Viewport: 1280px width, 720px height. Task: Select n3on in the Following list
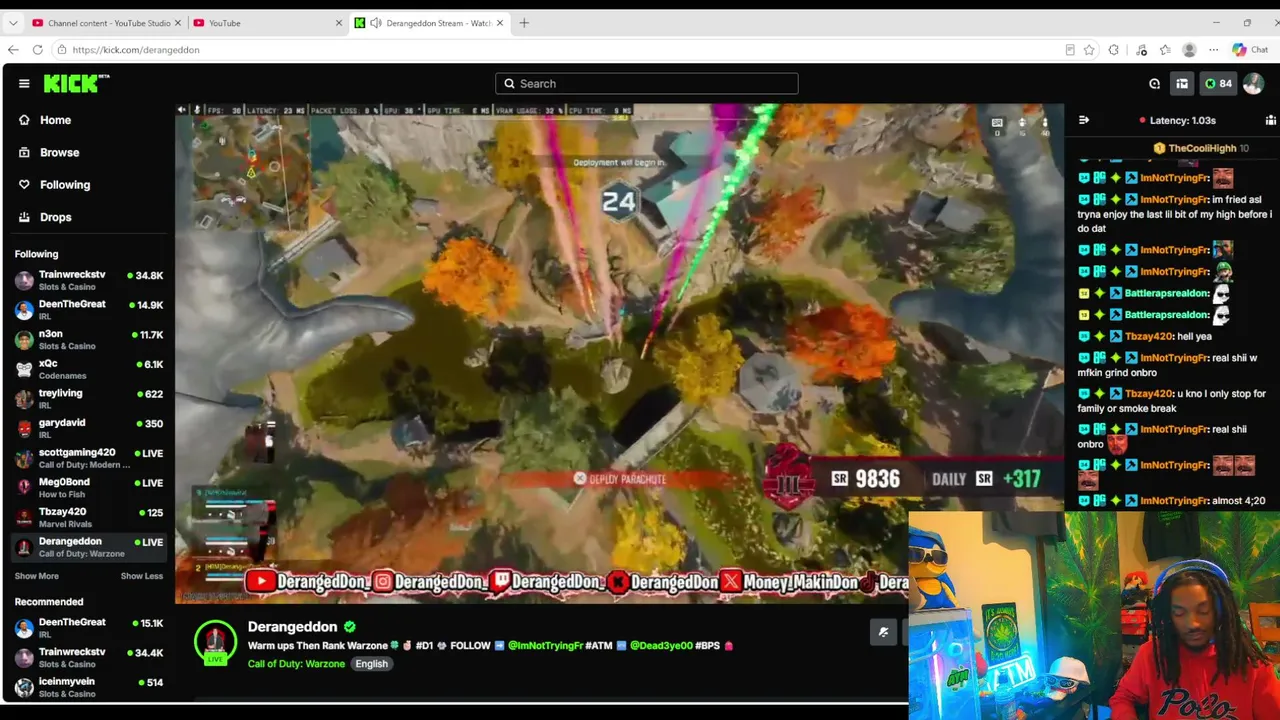pyautogui.click(x=89, y=340)
